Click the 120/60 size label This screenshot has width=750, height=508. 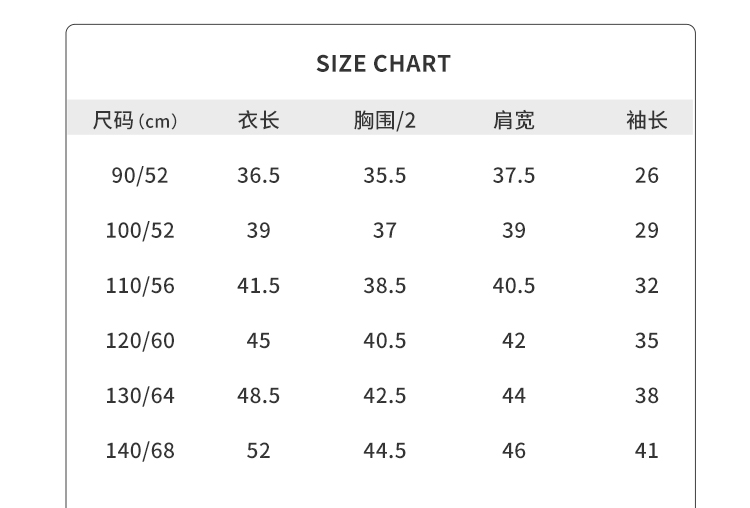coord(140,341)
